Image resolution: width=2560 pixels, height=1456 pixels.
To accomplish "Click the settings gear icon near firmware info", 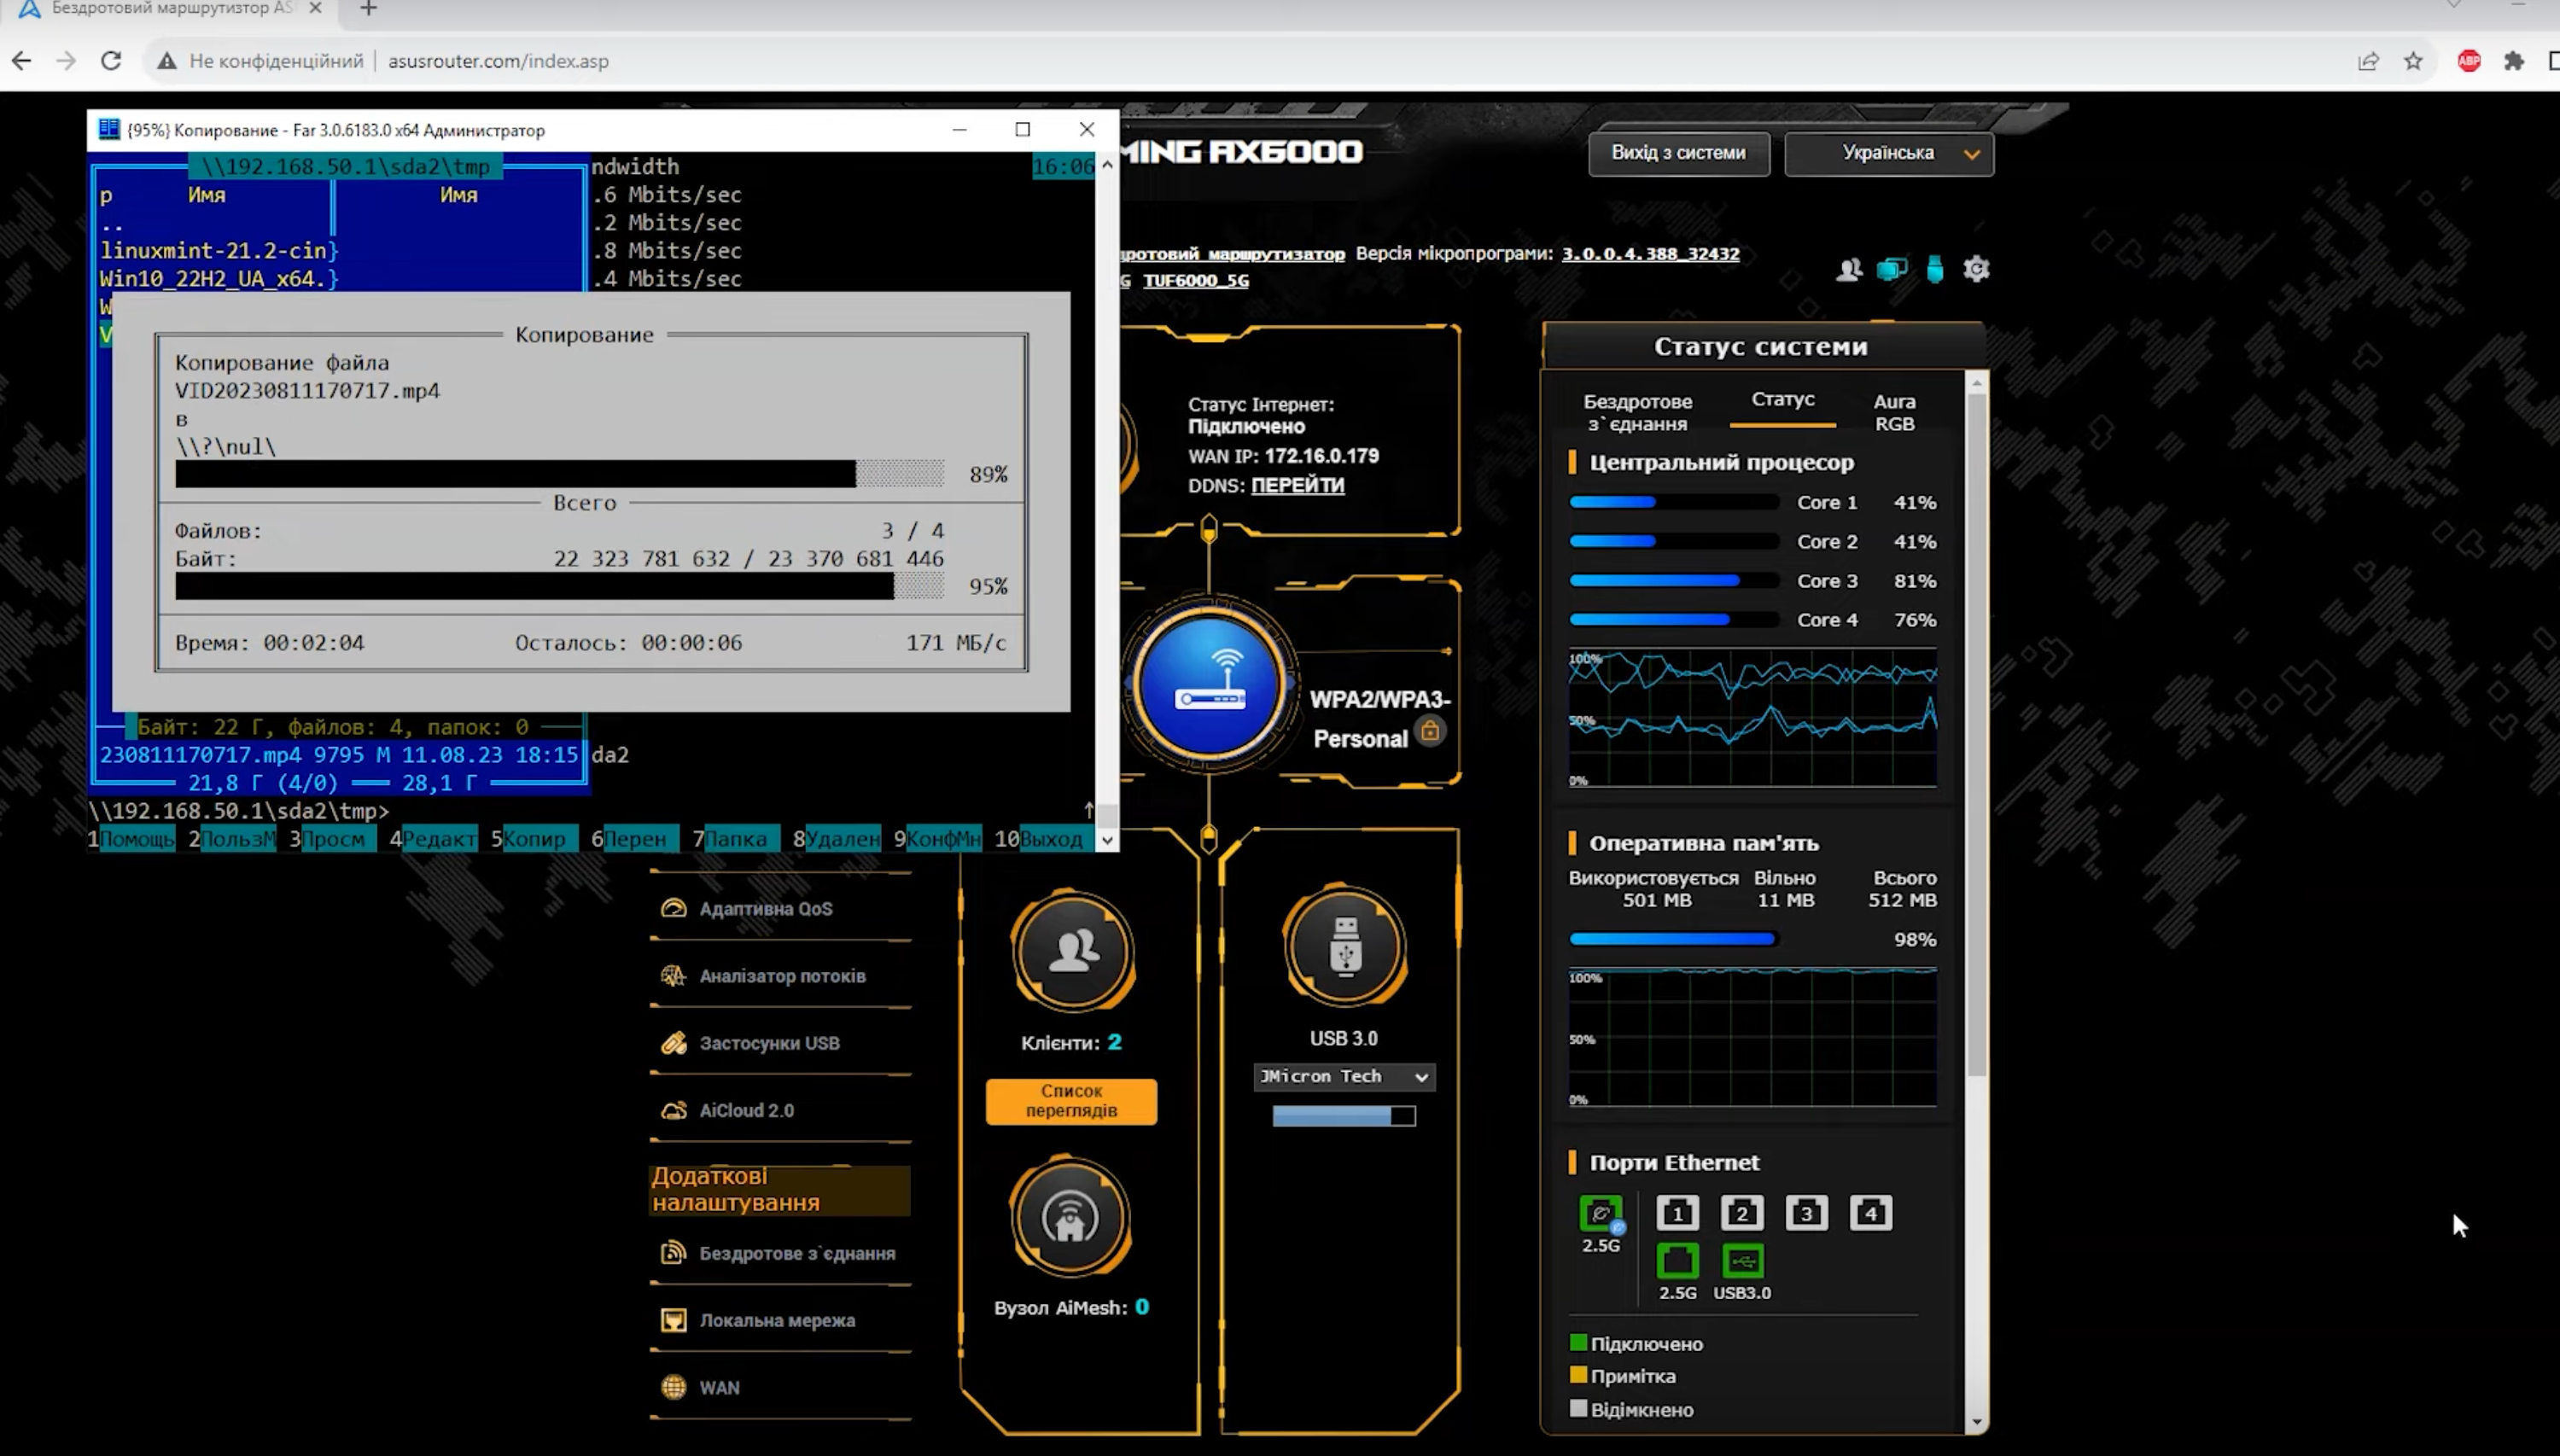I will pyautogui.click(x=1976, y=269).
